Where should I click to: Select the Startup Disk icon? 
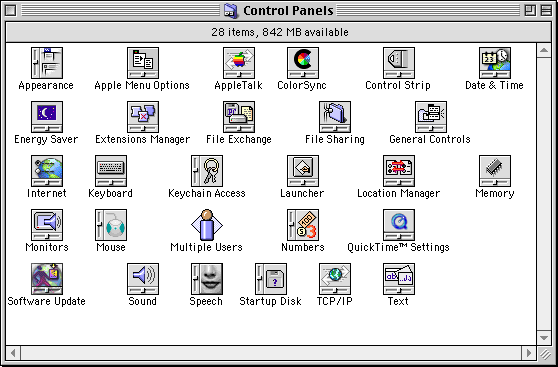271,279
